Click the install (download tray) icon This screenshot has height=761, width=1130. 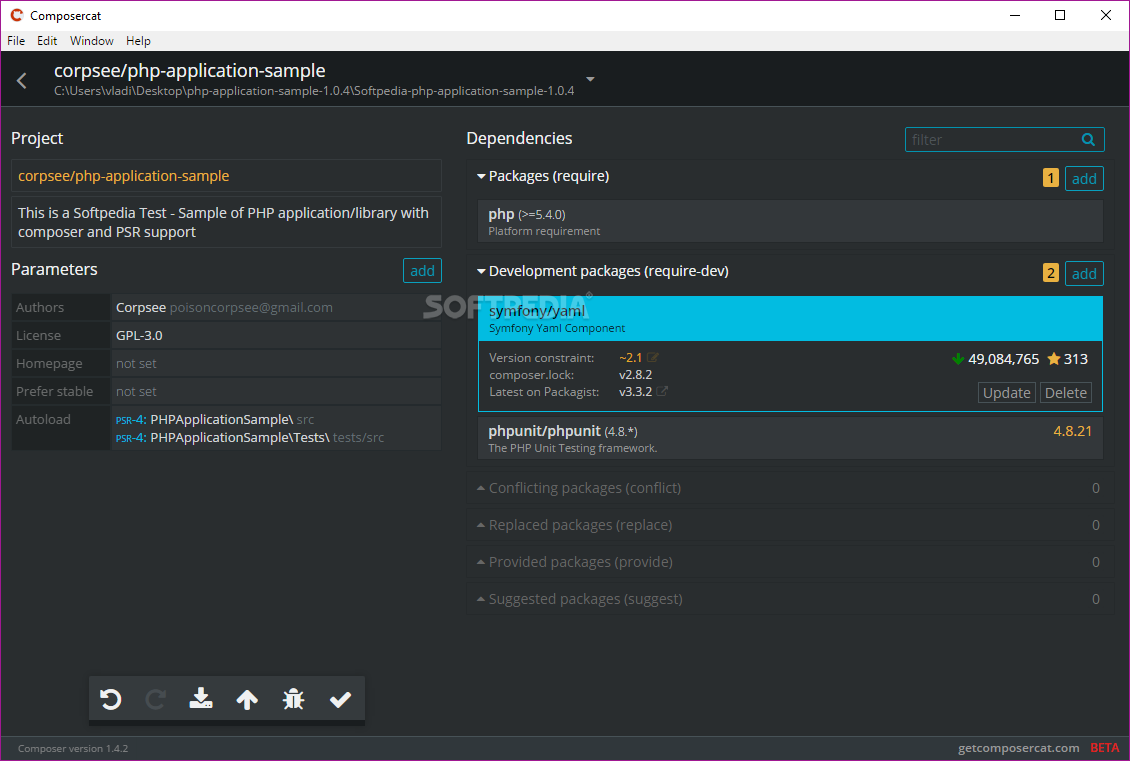pos(201,699)
